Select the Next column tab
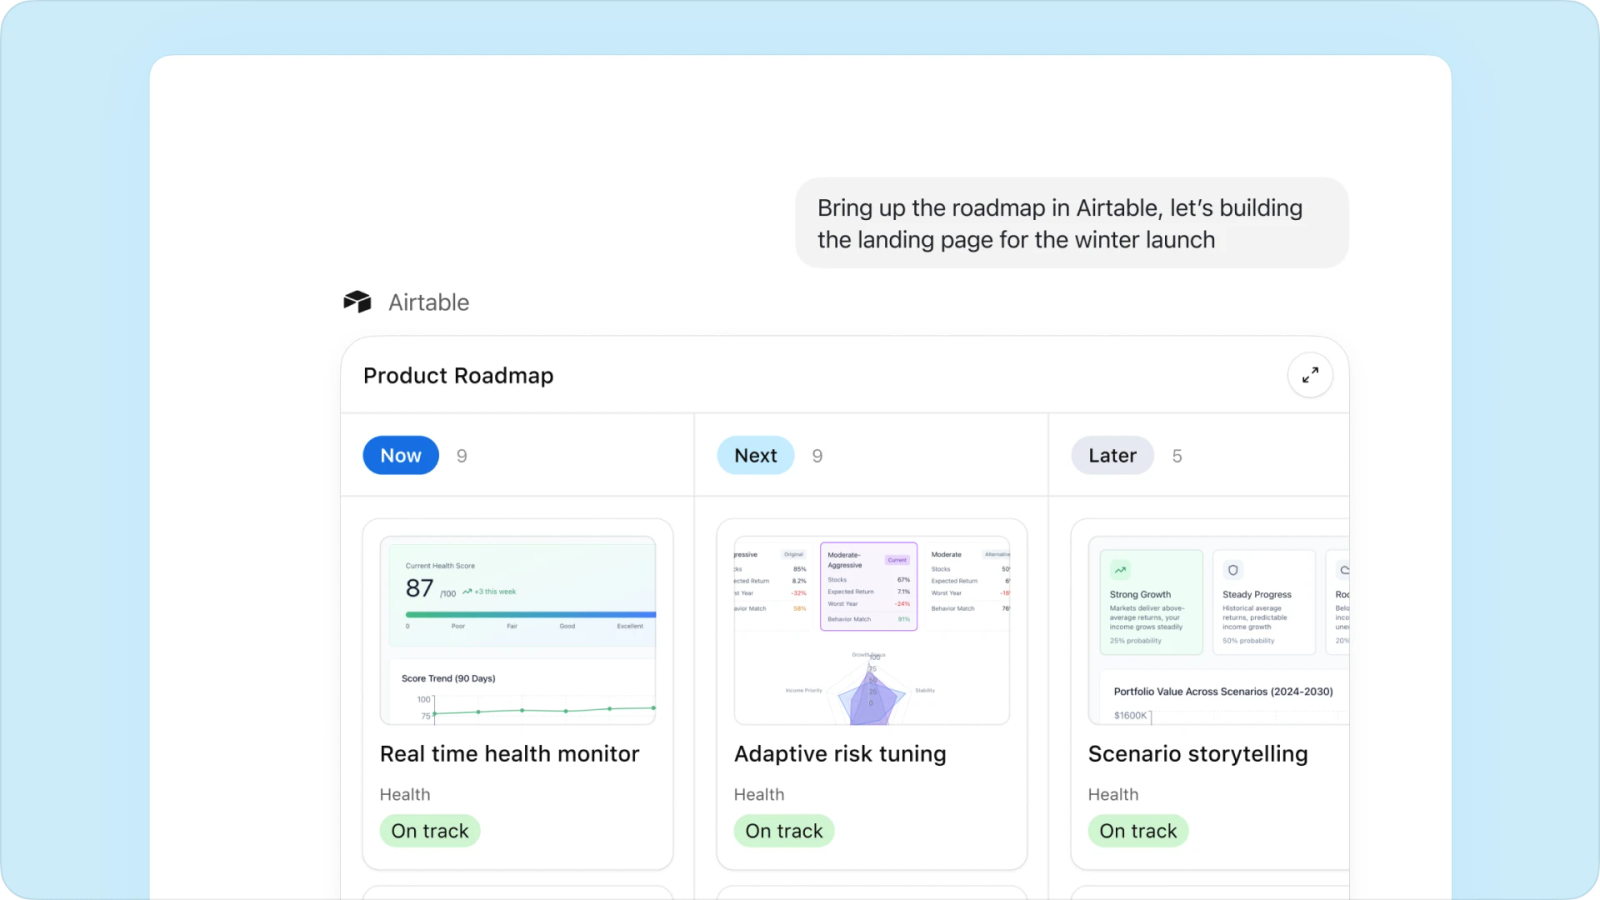The height and width of the screenshot is (900, 1600). coord(756,455)
